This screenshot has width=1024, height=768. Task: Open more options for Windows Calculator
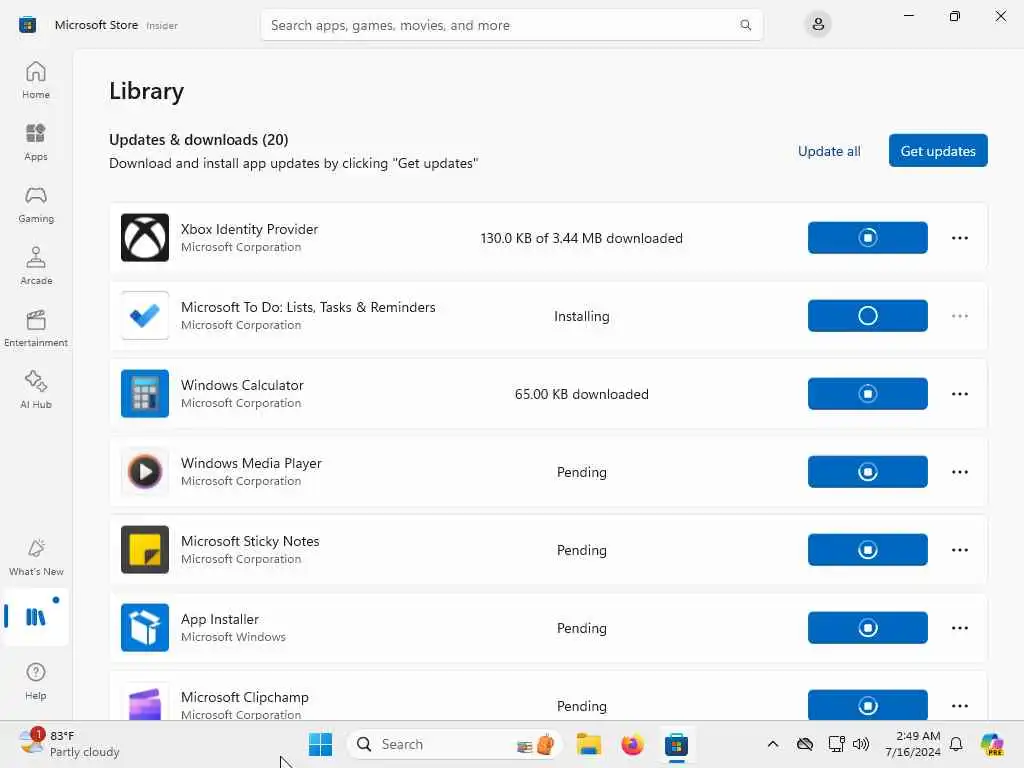[x=959, y=394]
